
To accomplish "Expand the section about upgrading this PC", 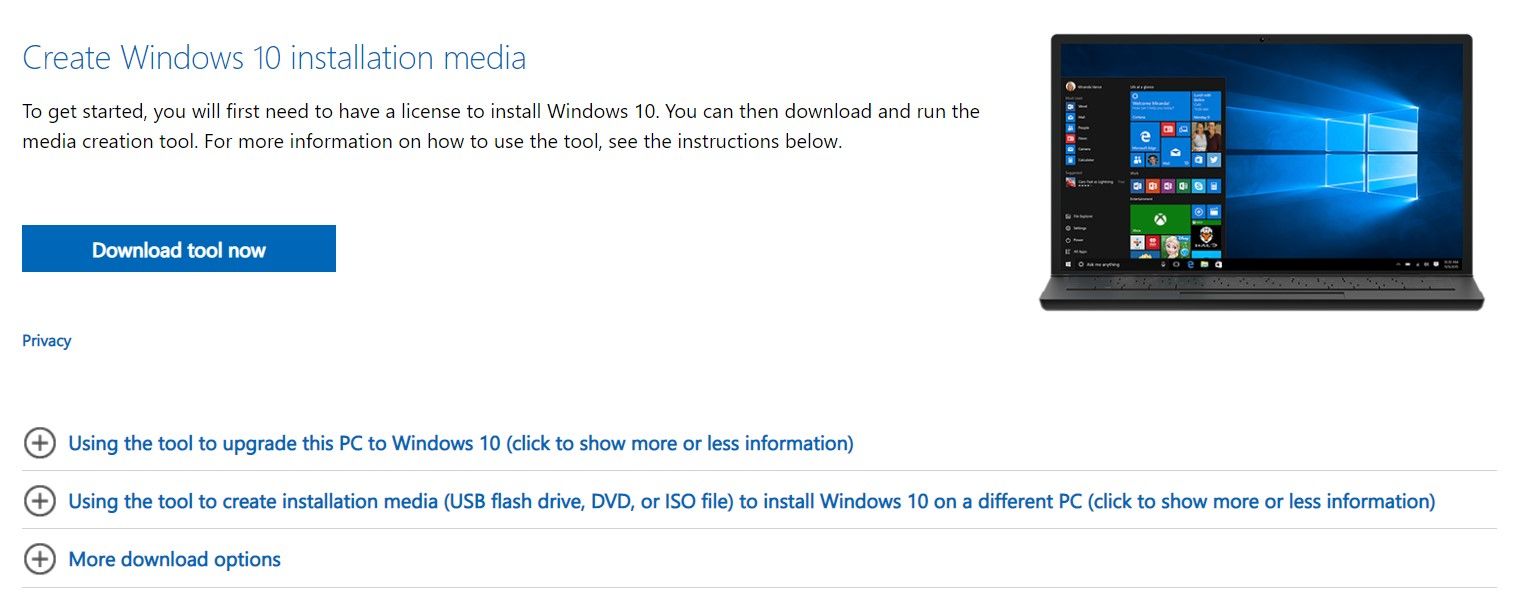I will [x=459, y=443].
